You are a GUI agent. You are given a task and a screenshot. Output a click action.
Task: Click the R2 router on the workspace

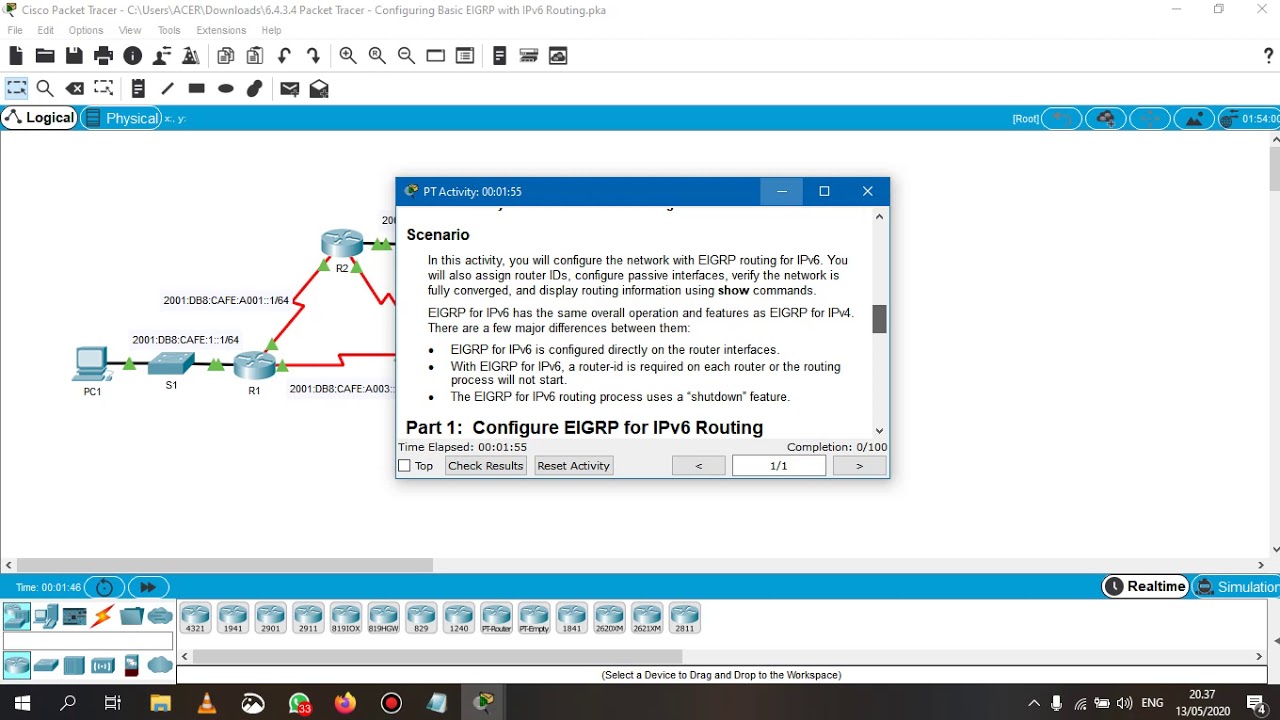(x=342, y=243)
